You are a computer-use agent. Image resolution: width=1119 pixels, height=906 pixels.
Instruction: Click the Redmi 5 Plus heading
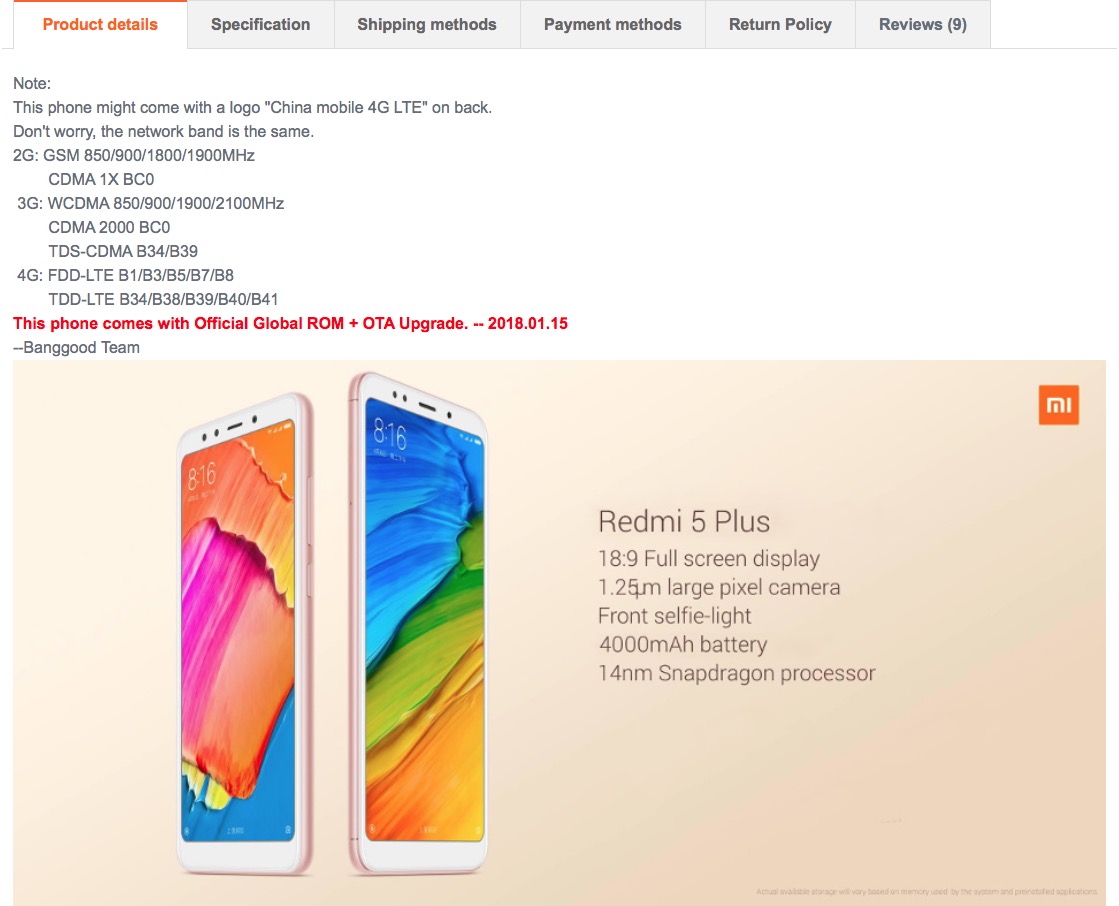tap(684, 521)
